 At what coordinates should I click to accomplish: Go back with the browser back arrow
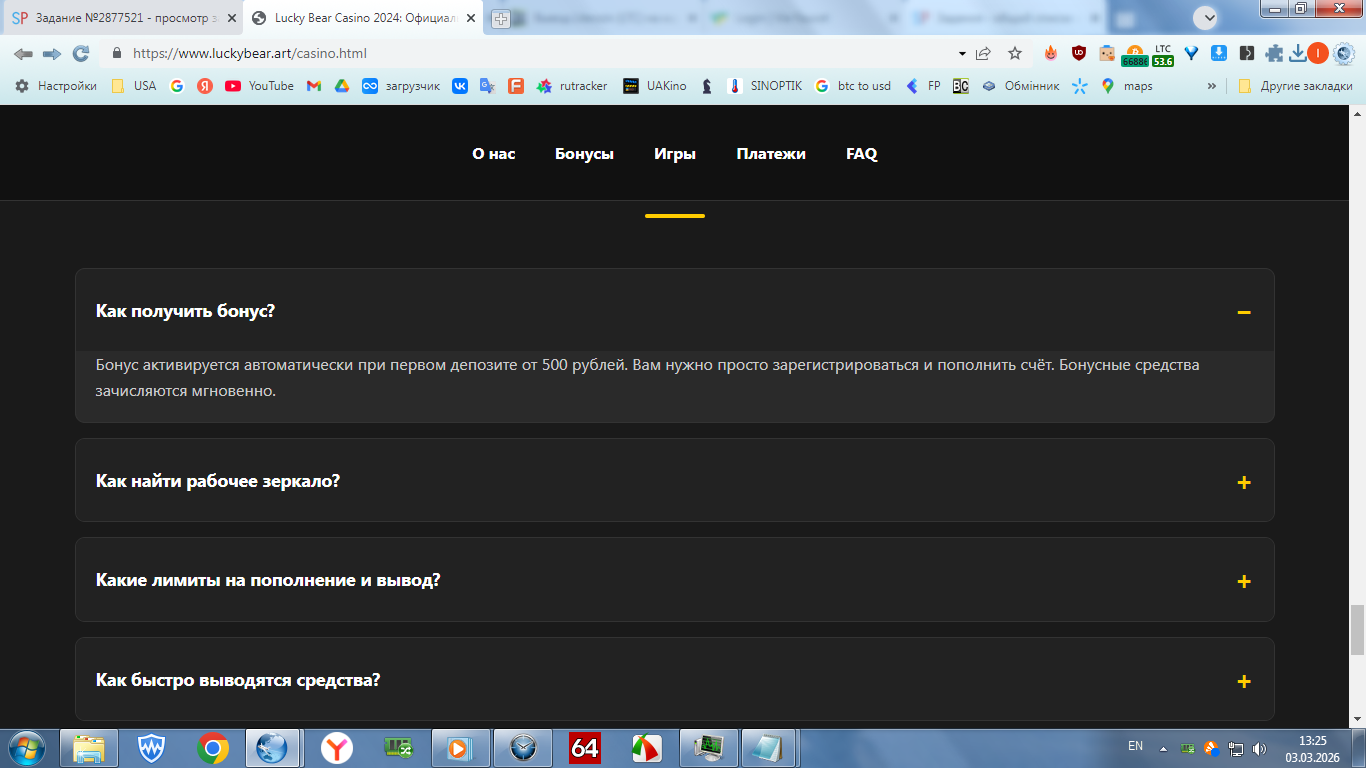(23, 54)
